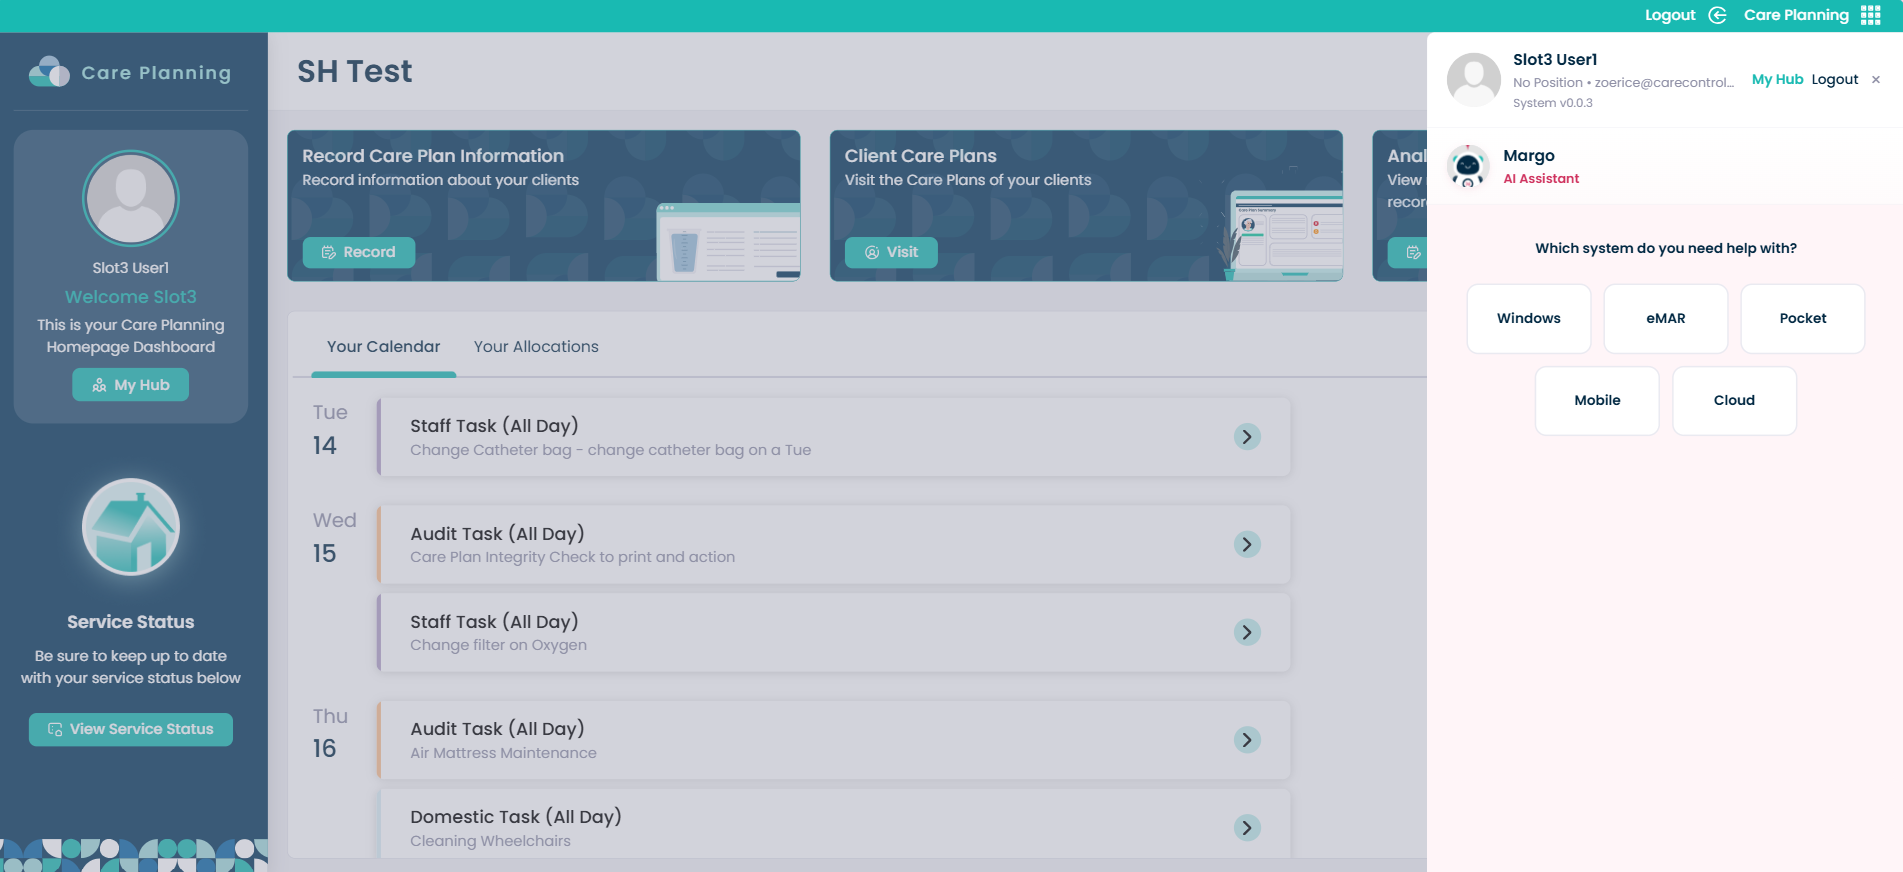The height and width of the screenshot is (872, 1903).
Task: Click the Margo AI Assistant robot avatar
Action: pyautogui.click(x=1467, y=167)
